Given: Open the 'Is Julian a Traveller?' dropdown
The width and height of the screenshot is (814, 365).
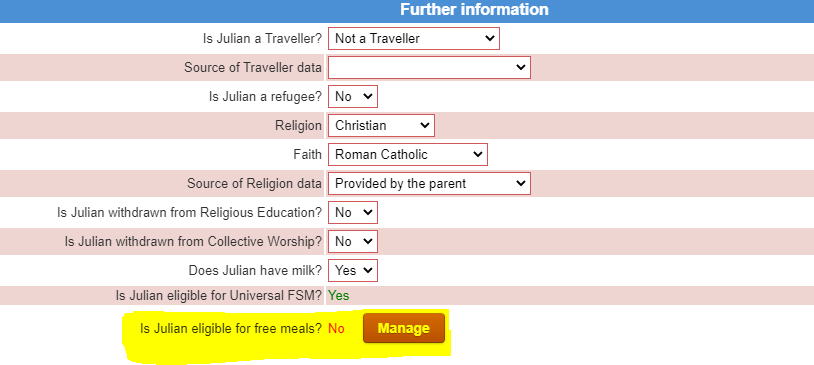Looking at the screenshot, I should pyautogui.click(x=414, y=38).
